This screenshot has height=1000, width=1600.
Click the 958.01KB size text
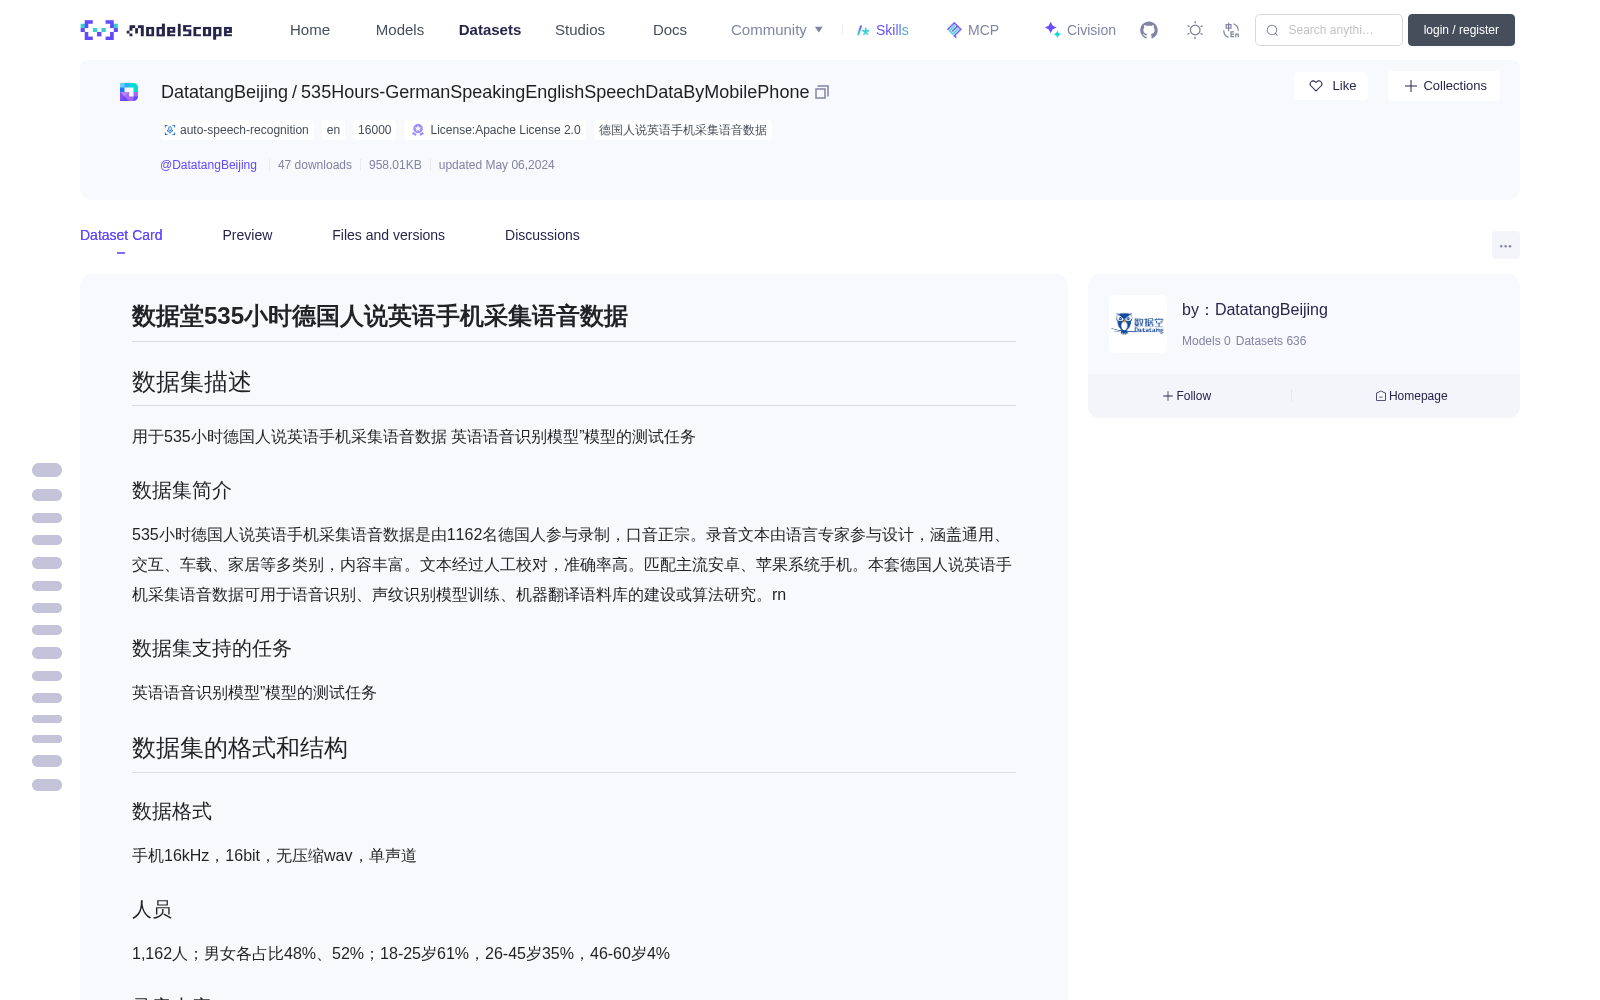click(x=395, y=165)
